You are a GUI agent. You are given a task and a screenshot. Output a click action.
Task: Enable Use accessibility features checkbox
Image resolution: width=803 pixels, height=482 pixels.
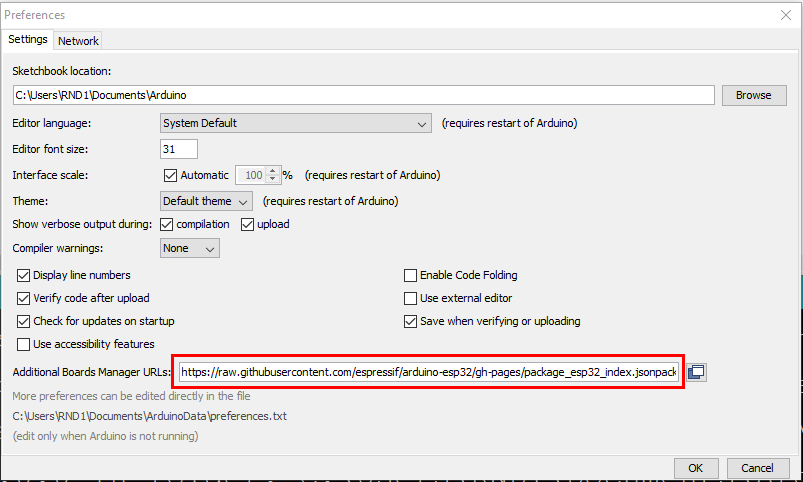(x=25, y=344)
